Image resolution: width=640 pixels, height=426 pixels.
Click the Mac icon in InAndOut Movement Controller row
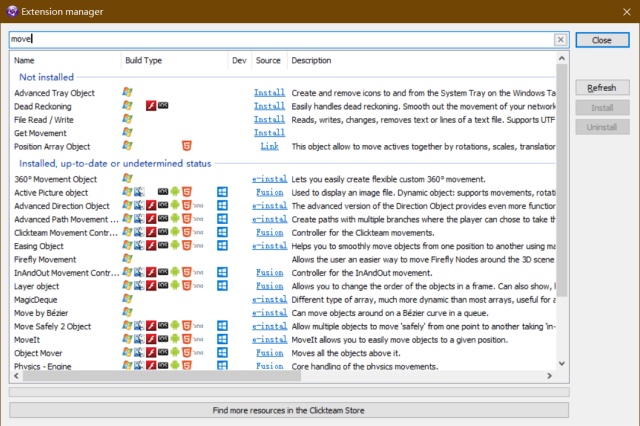click(x=139, y=272)
